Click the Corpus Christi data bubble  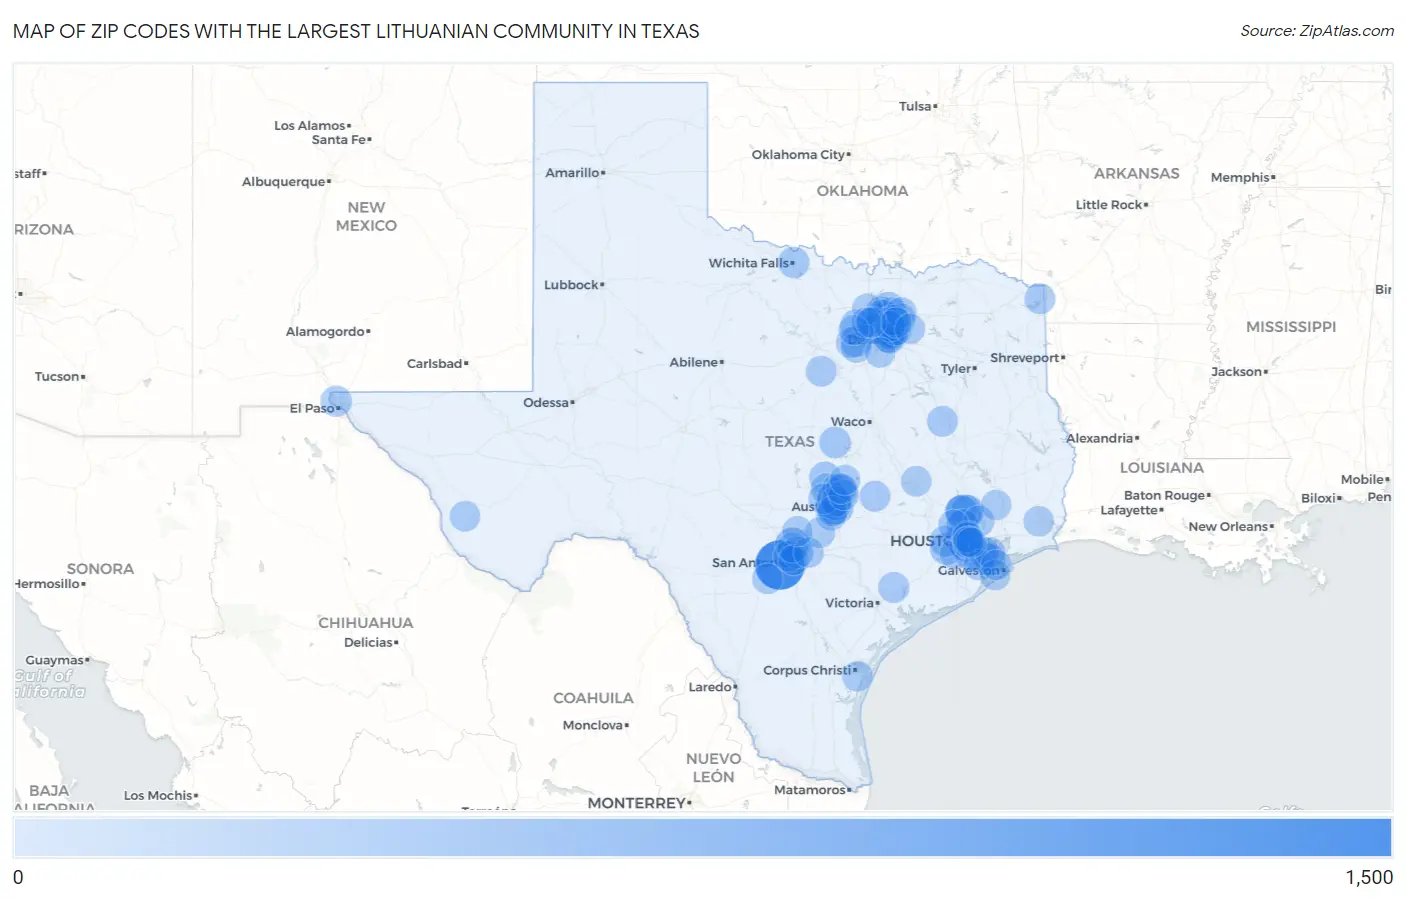(x=857, y=675)
